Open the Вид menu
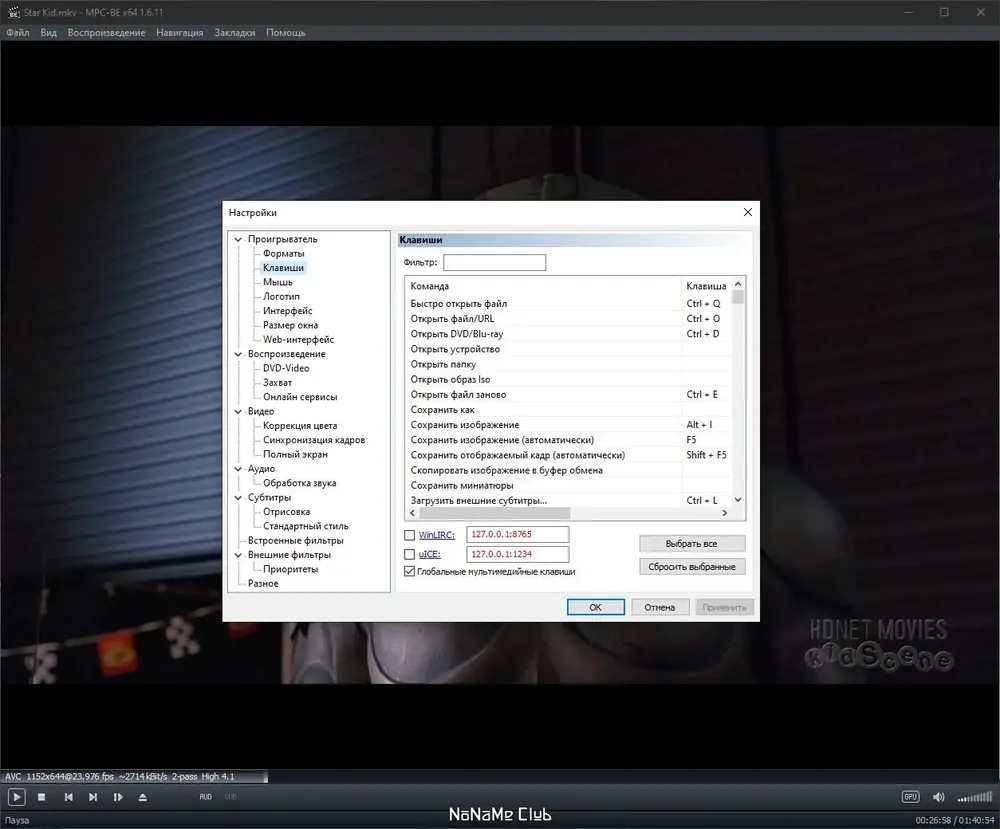 point(48,33)
